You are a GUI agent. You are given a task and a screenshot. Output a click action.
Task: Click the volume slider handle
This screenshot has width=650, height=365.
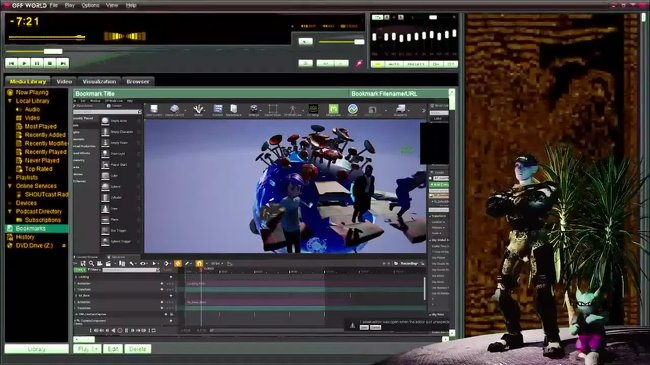(x=359, y=41)
